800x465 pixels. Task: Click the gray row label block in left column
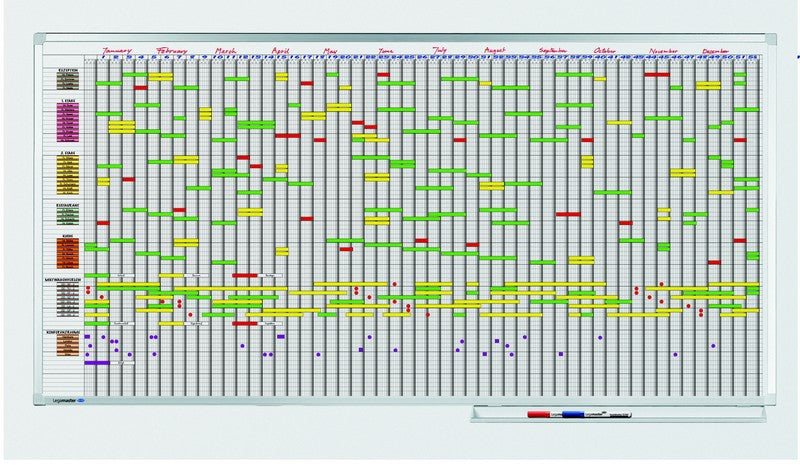[68, 298]
